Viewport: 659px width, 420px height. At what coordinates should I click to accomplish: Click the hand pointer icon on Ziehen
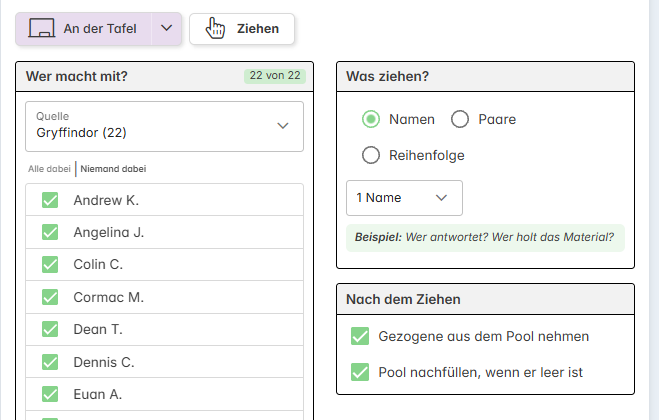pyautogui.click(x=215, y=28)
